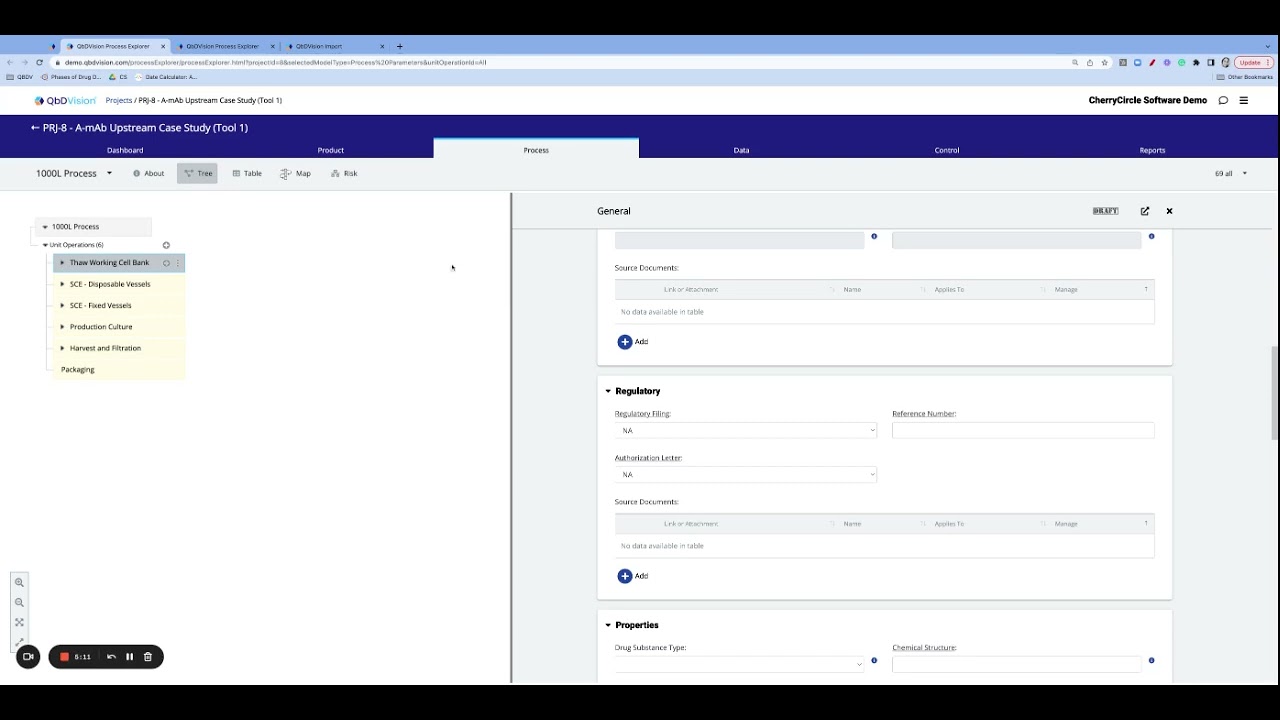The height and width of the screenshot is (720, 1280).
Task: Click the circle icon on Thaw Working Cell Bank
Action: (166, 263)
